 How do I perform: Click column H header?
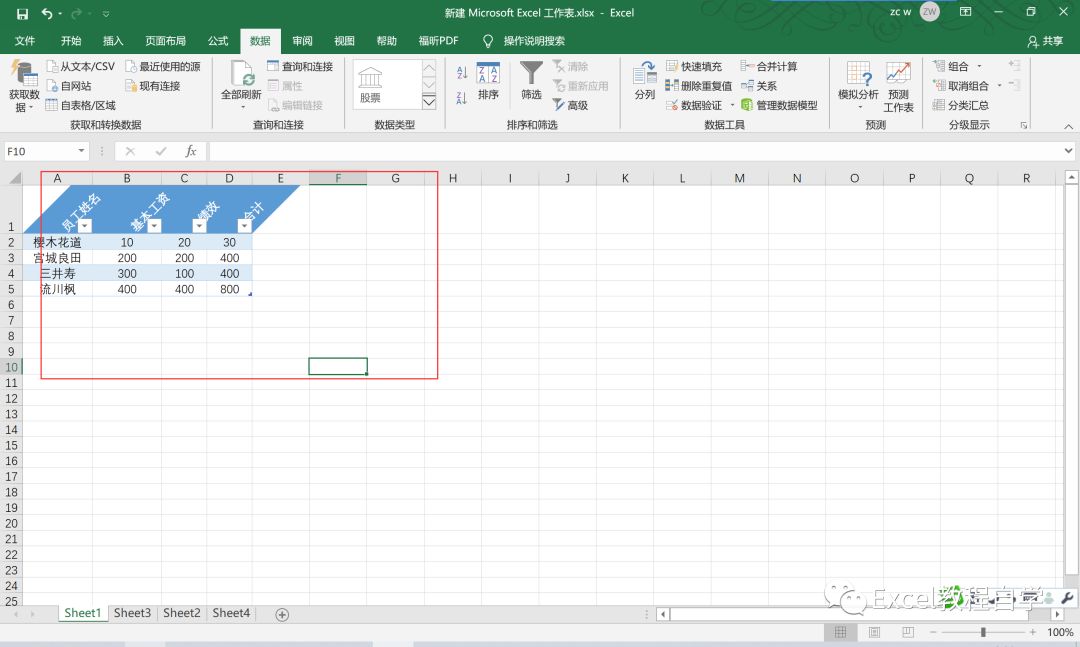[453, 178]
